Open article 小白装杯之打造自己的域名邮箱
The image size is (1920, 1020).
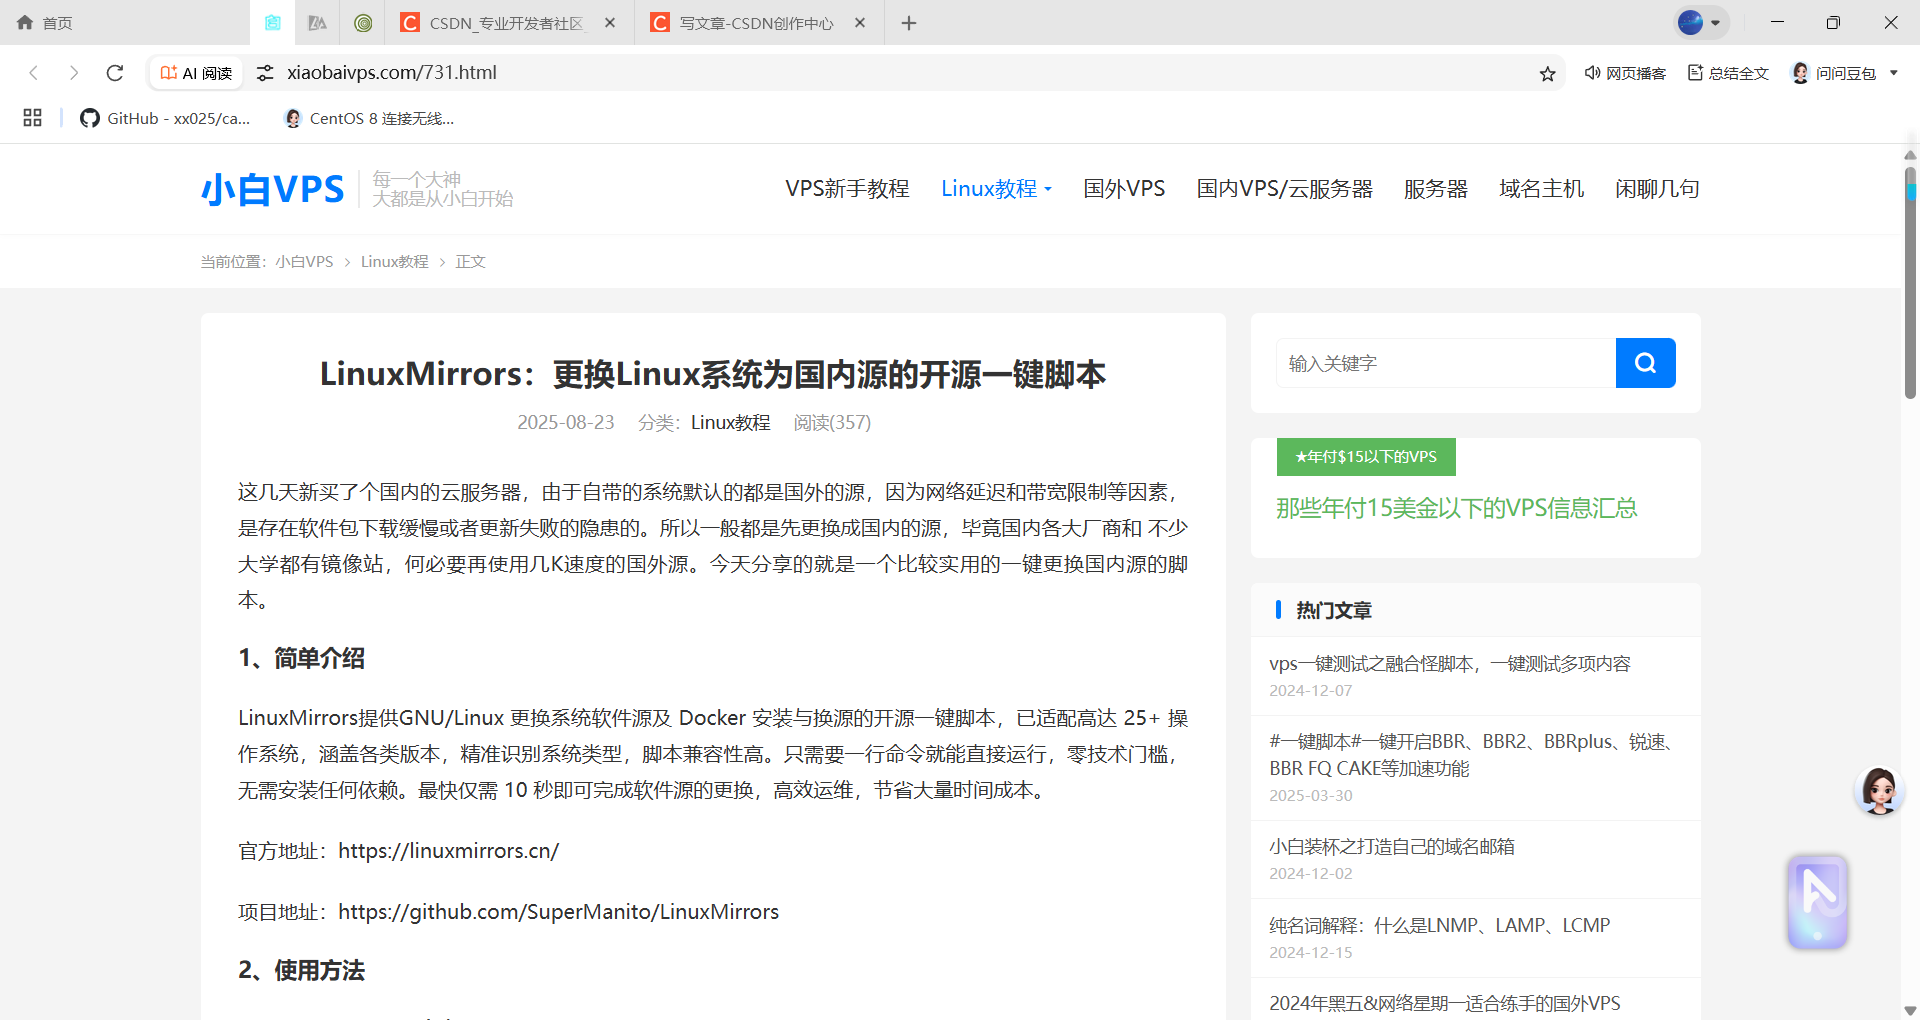pyautogui.click(x=1392, y=847)
